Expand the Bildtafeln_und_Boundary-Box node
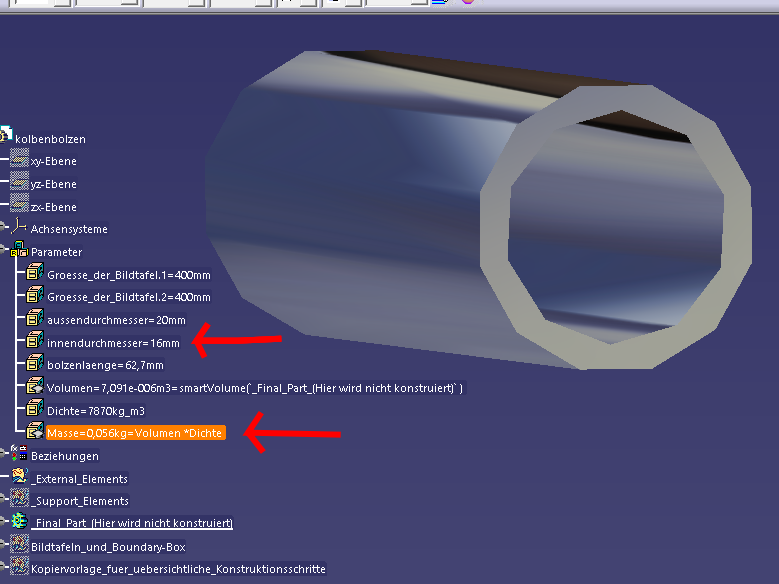The height and width of the screenshot is (584, 779). tap(4, 547)
